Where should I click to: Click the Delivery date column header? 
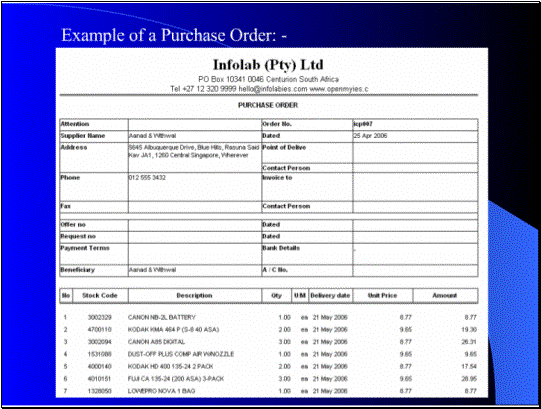point(331,296)
